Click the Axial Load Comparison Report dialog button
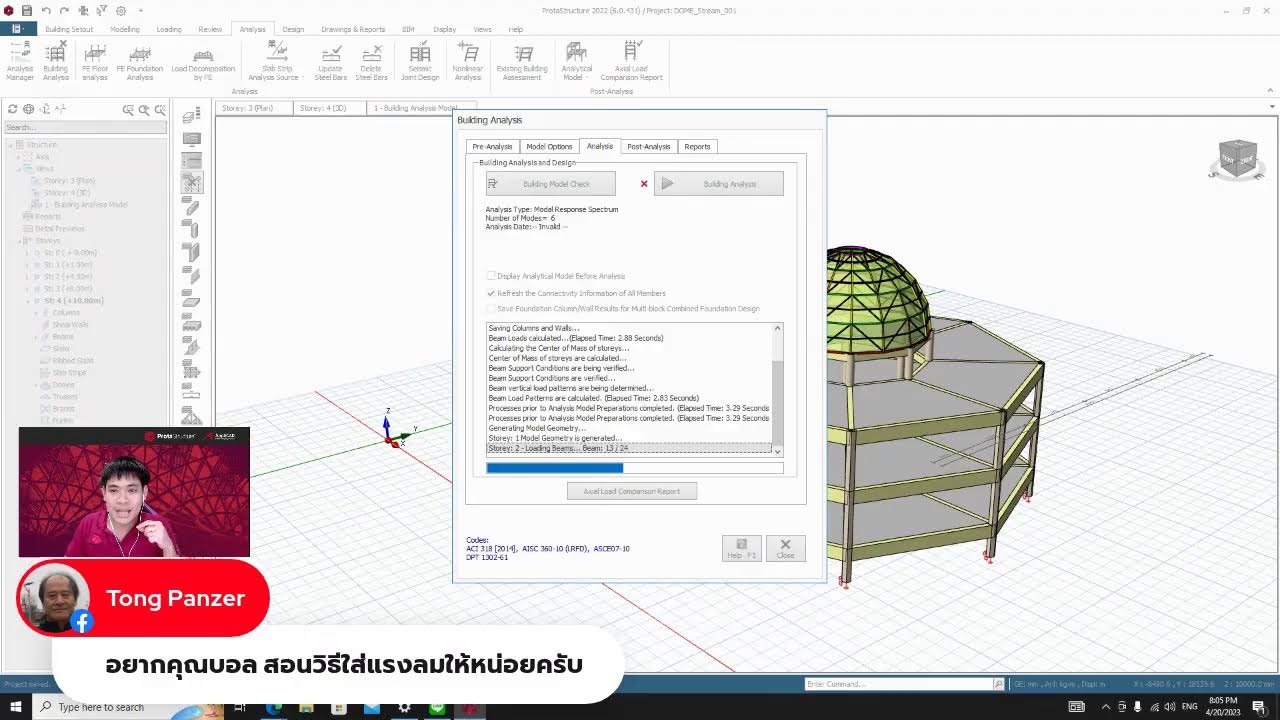The image size is (1280, 720). click(632, 491)
